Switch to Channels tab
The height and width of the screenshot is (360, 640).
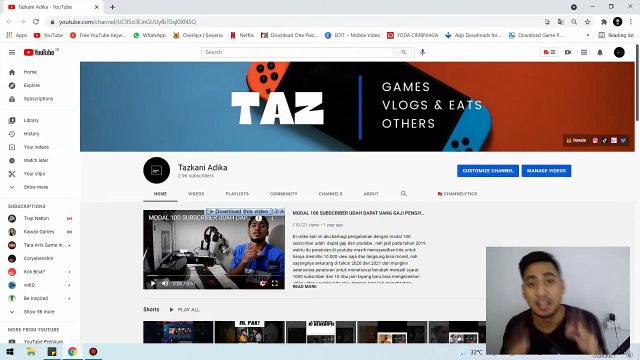pyautogui.click(x=331, y=194)
